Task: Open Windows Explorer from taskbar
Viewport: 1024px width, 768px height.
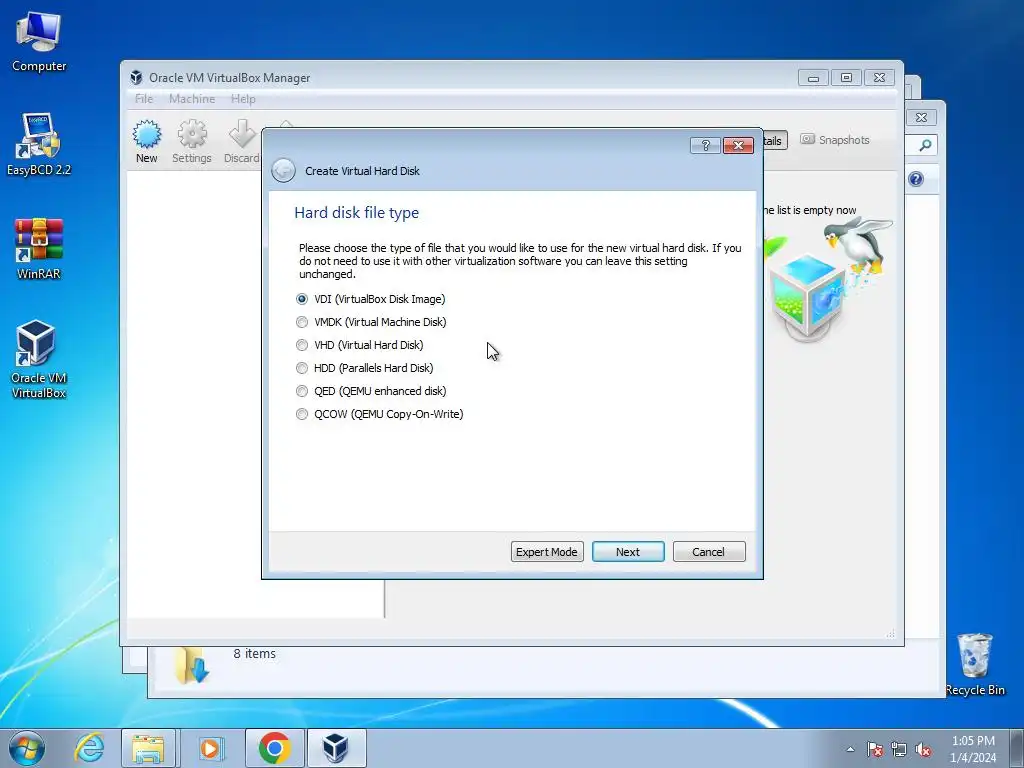Action: [x=148, y=748]
